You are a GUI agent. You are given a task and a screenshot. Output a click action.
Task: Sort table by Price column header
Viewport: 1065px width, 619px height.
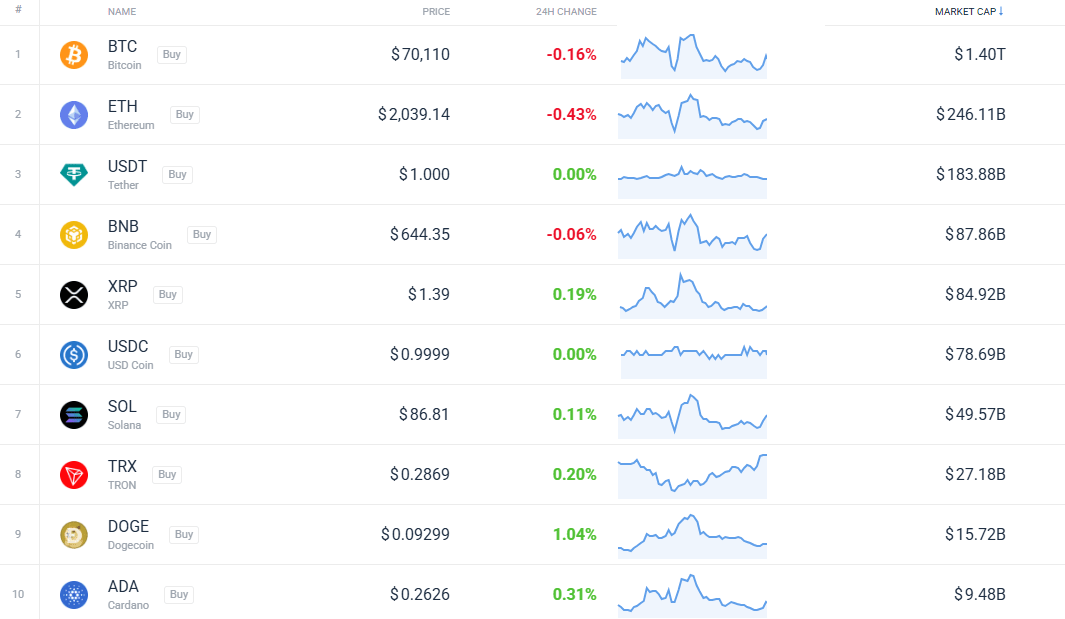pyautogui.click(x=436, y=12)
